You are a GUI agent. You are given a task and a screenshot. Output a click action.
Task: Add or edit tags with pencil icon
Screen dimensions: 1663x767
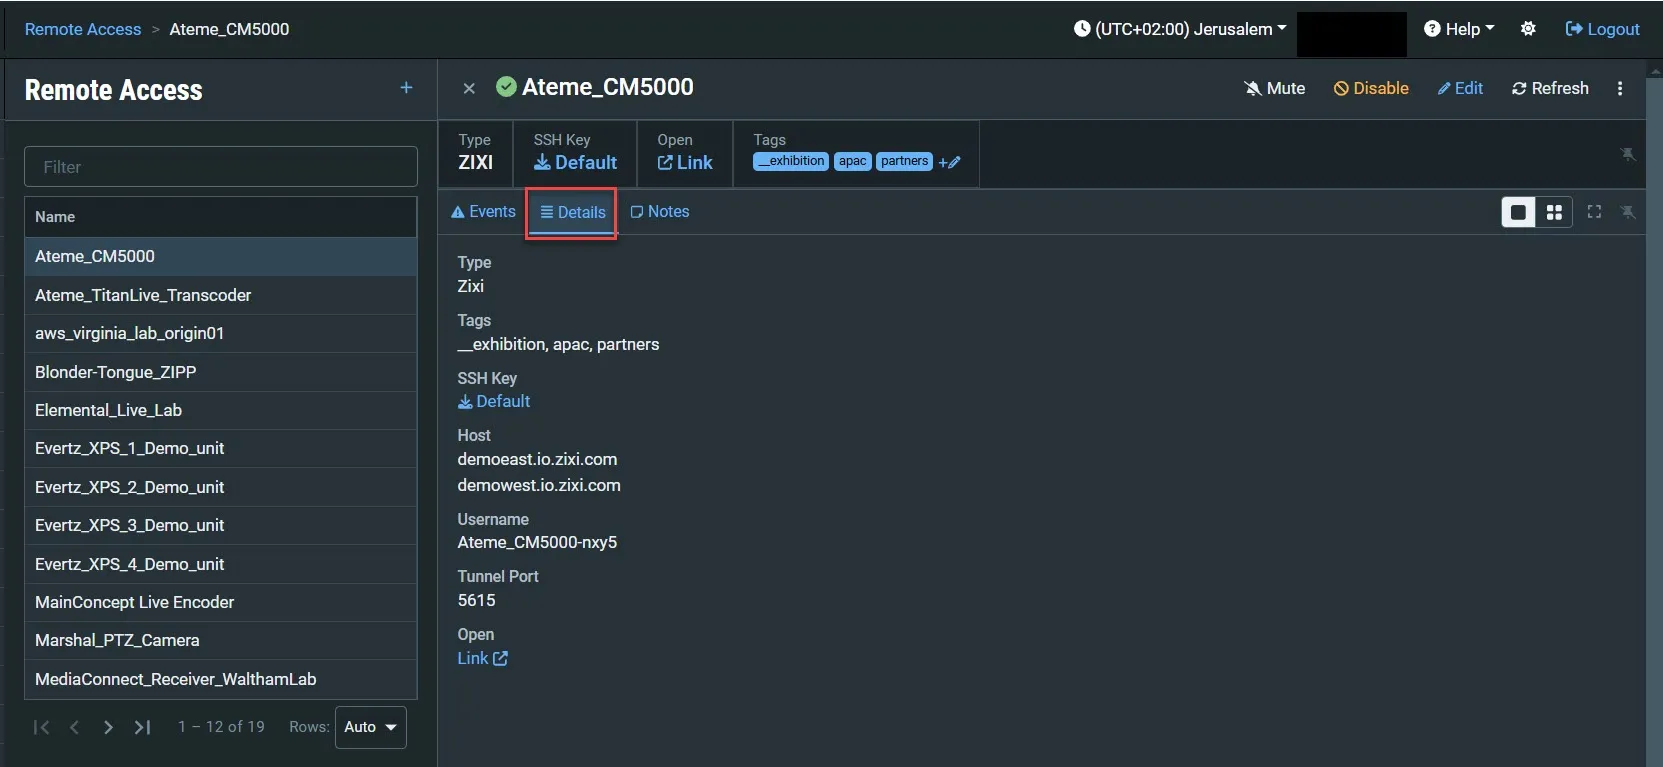[x=950, y=162]
